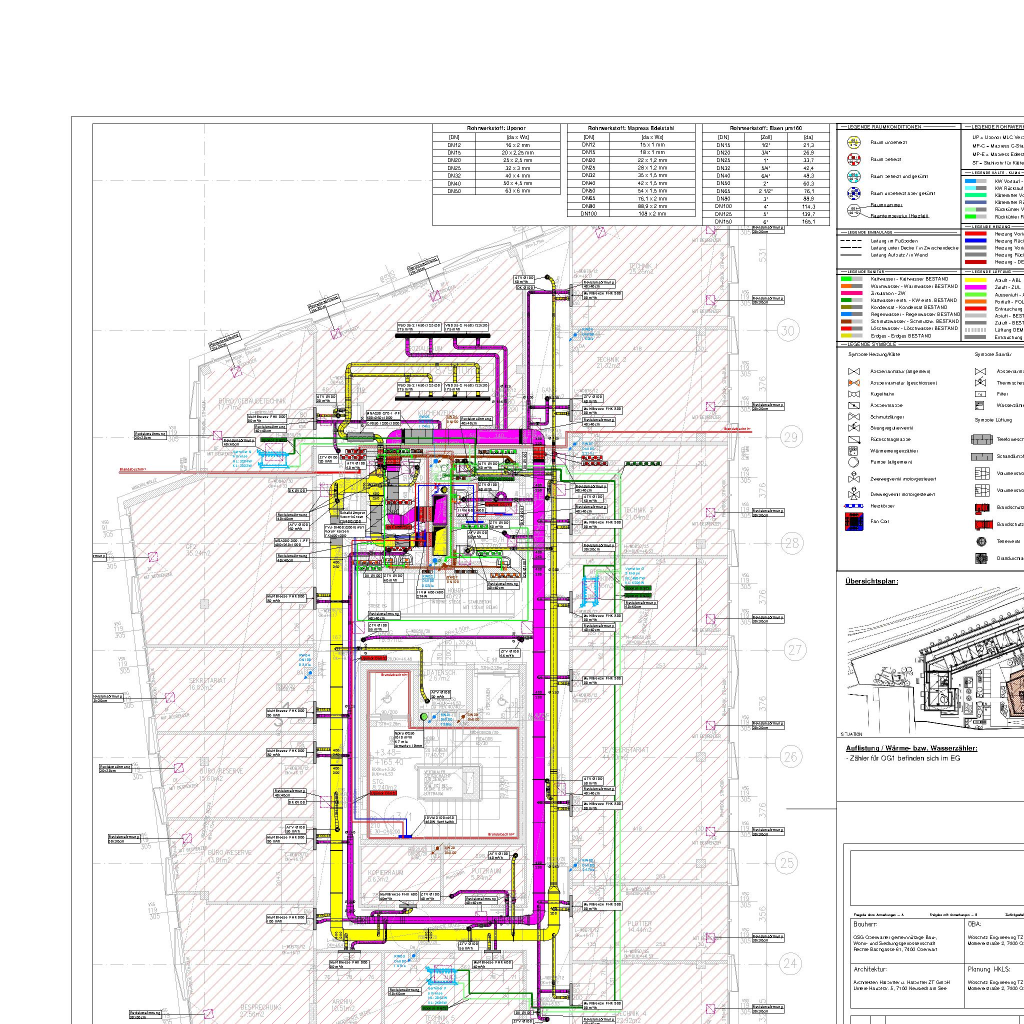Click the Heizkörper radiator symbol
The image size is (1024, 1024).
[x=853, y=507]
